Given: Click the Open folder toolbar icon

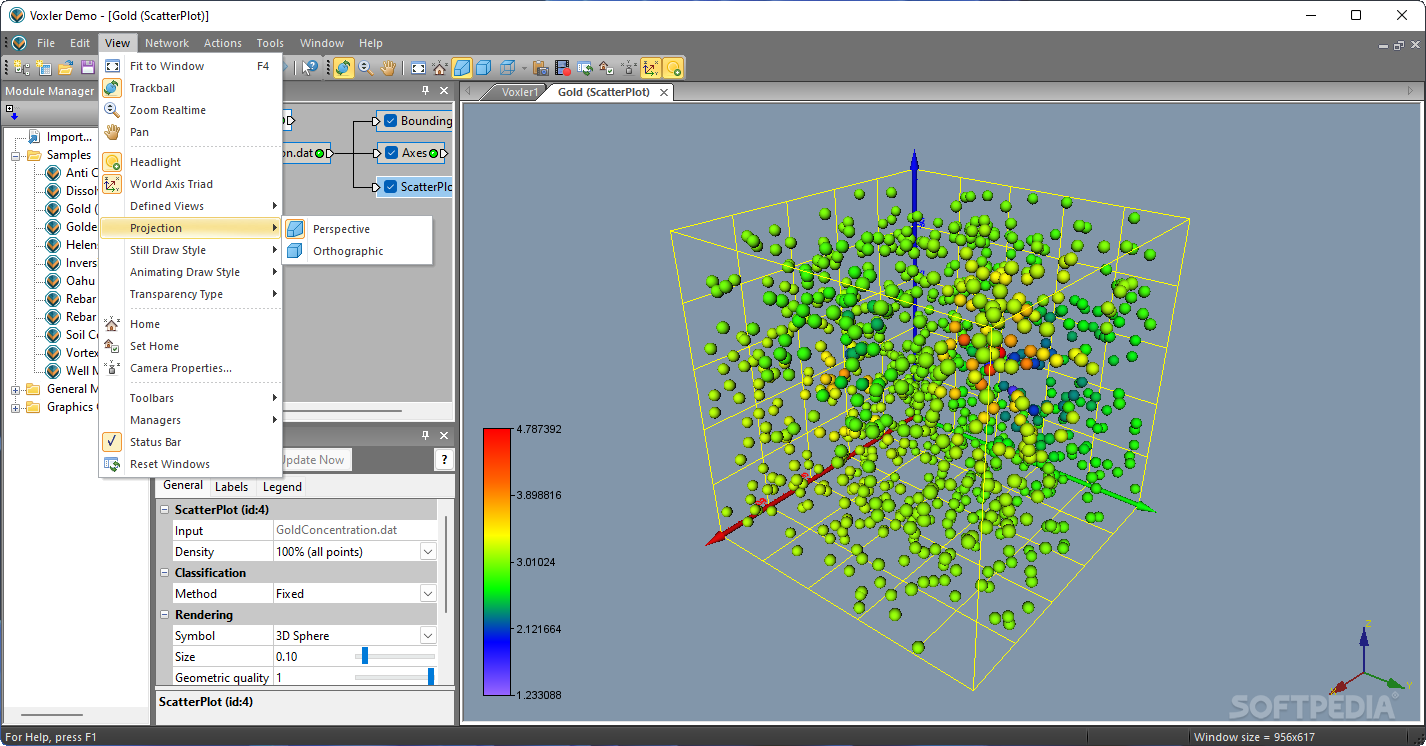Looking at the screenshot, I should coord(66,68).
